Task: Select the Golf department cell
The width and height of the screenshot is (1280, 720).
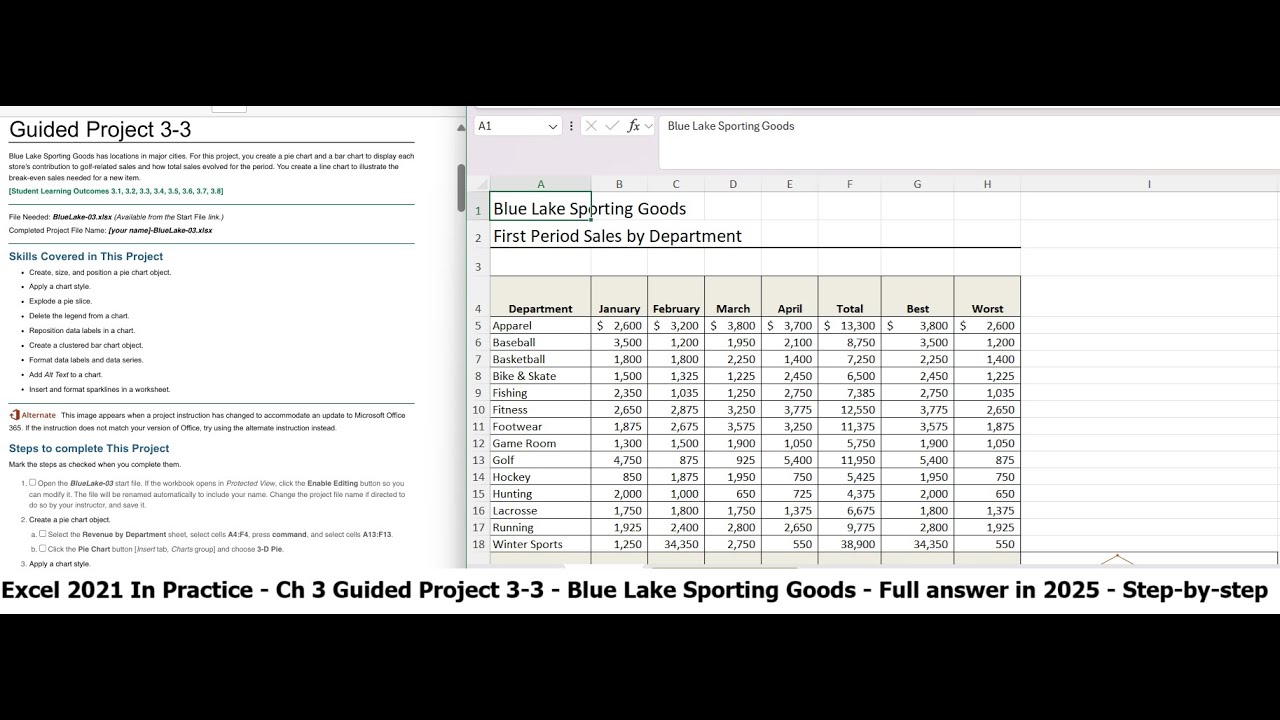Action: tap(540, 460)
